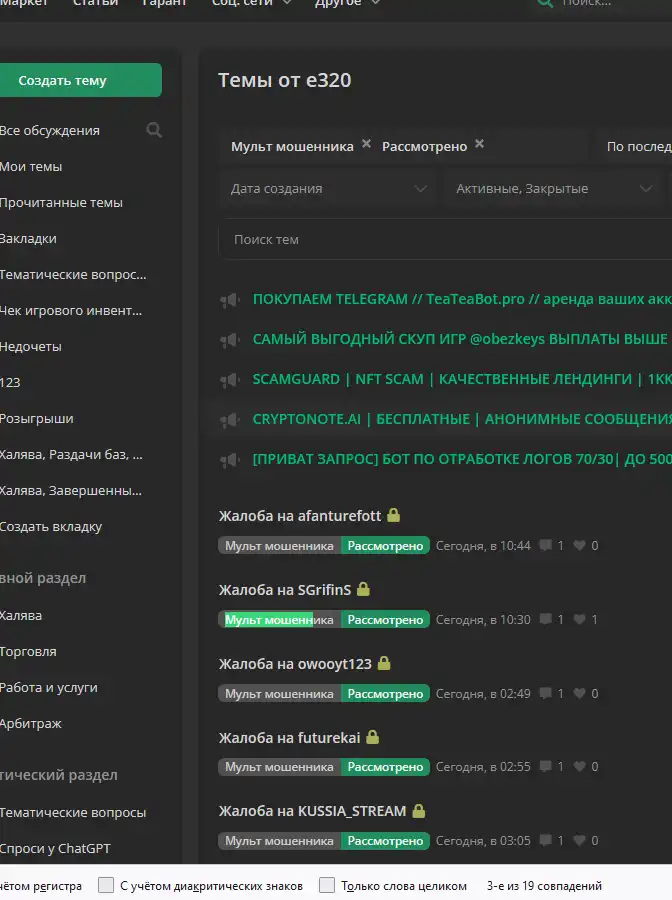Open sidebar tab named 123
This screenshot has height=900, width=672.
10,382
